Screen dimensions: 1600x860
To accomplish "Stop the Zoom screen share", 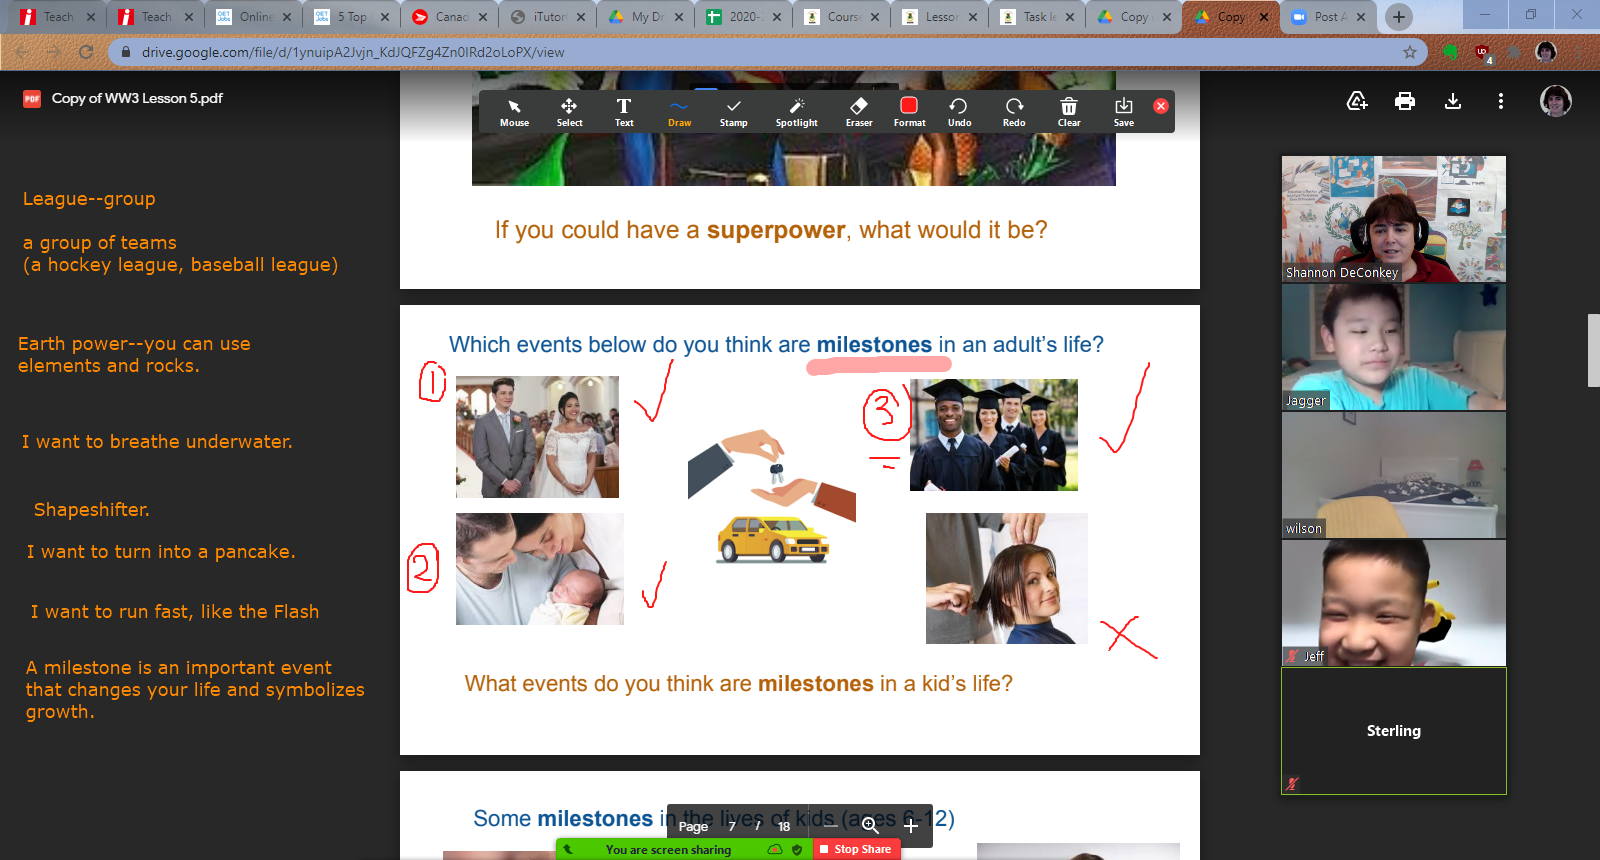I will coord(856,849).
